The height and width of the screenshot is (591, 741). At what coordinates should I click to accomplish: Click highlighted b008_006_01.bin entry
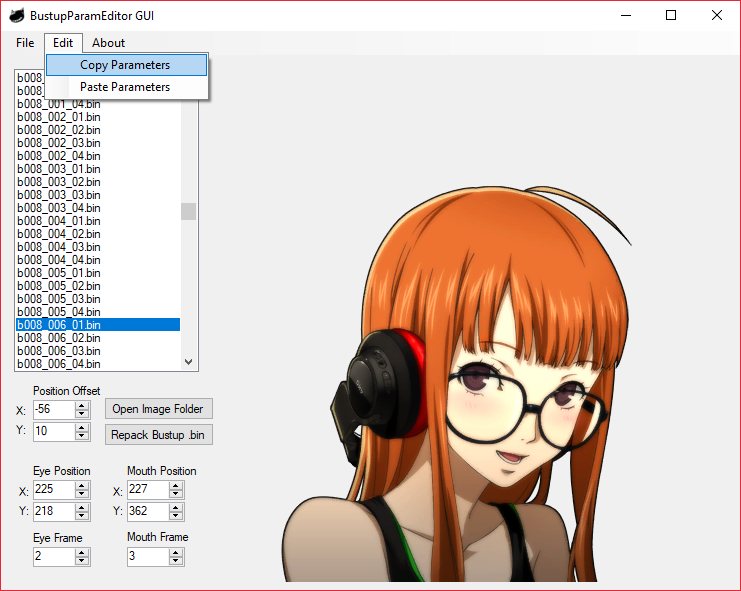[x=98, y=325]
